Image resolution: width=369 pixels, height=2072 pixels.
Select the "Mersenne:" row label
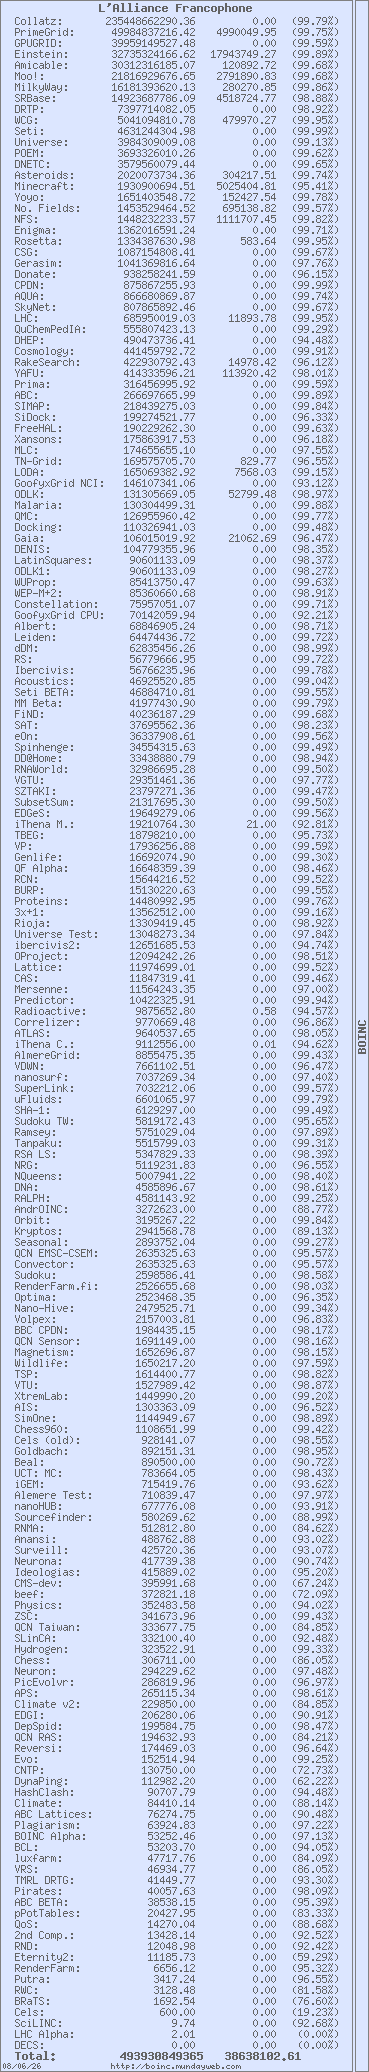pos(42,988)
